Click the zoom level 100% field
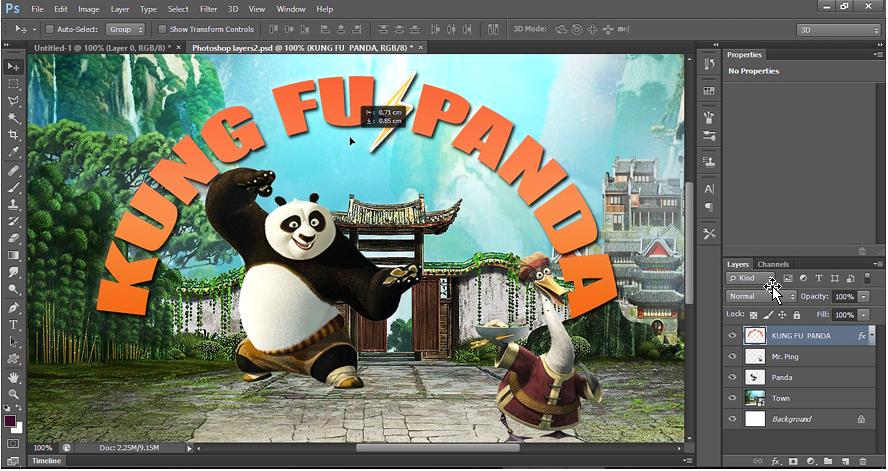888x471 pixels. tap(42, 448)
